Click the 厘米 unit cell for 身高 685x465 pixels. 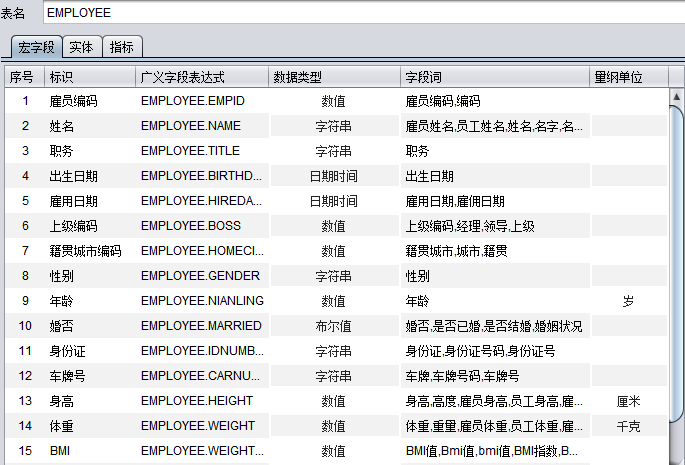[x=628, y=401]
